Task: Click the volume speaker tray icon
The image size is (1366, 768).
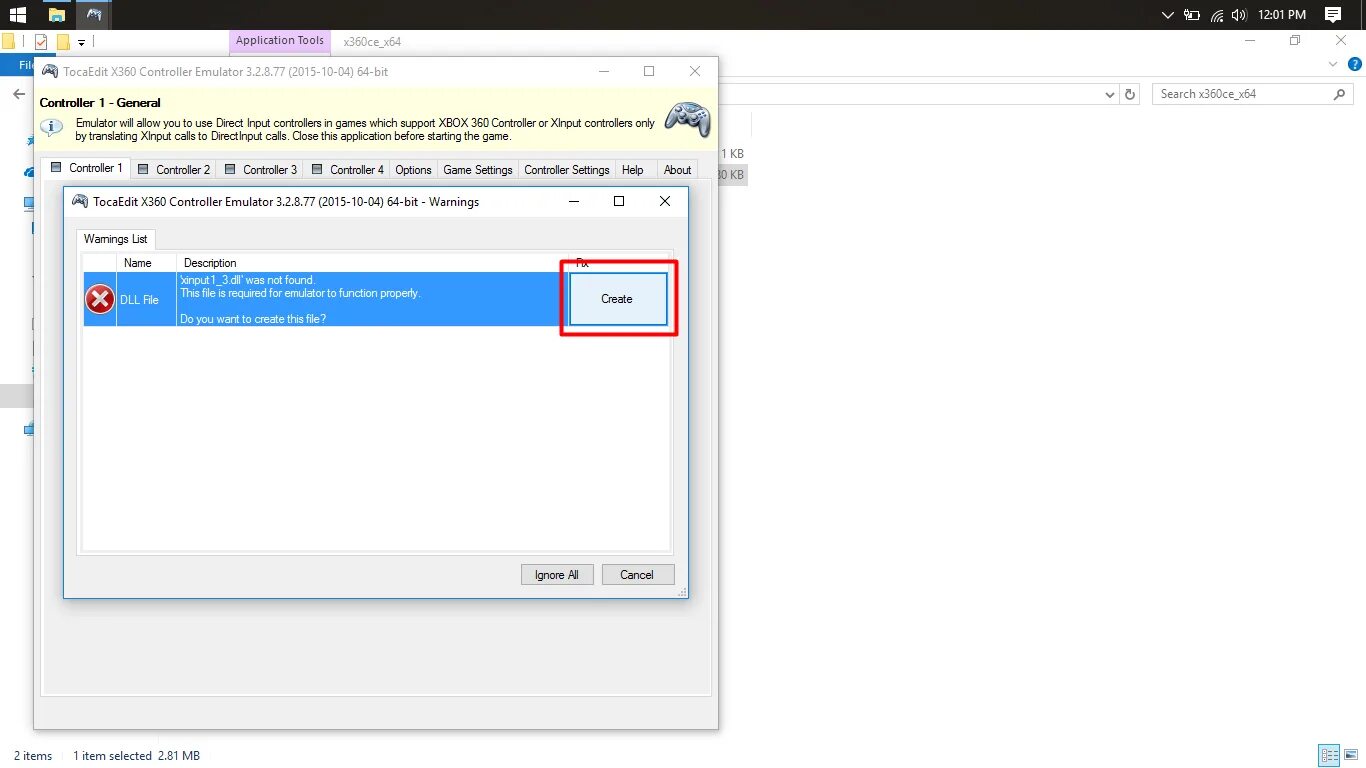Action: [x=1240, y=15]
